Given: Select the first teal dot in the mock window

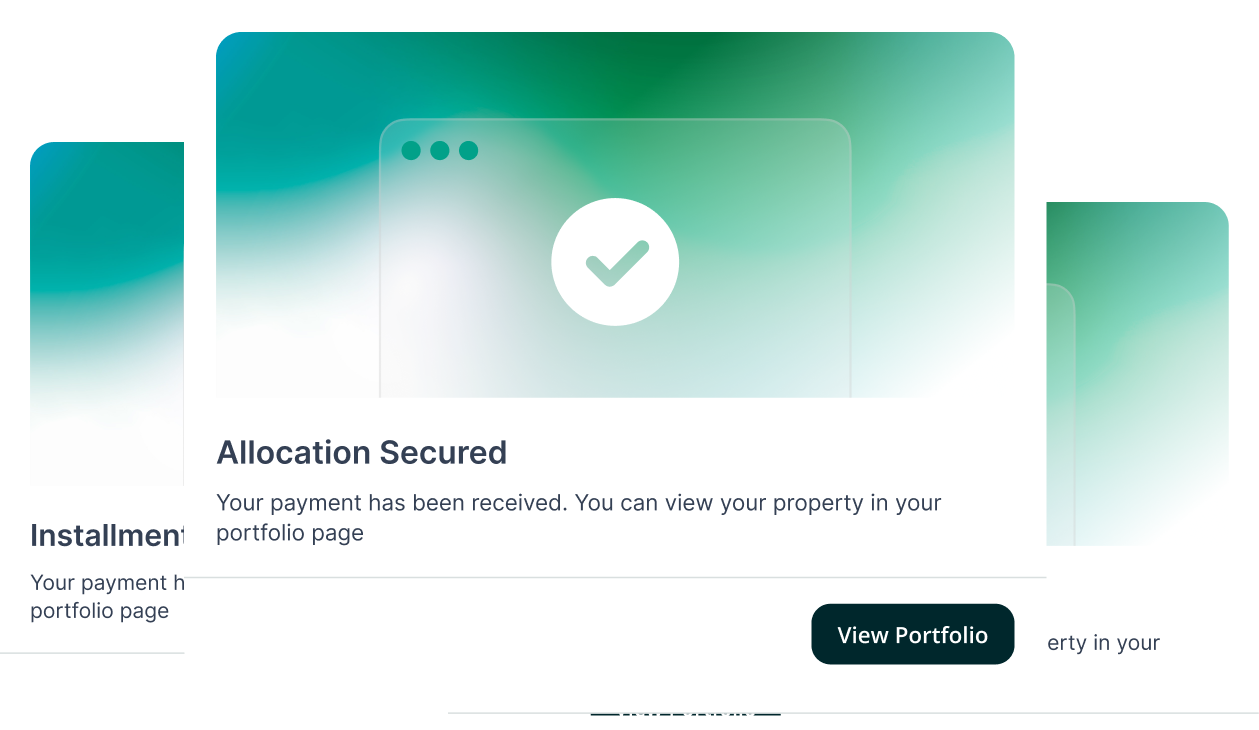Looking at the screenshot, I should (x=410, y=151).
